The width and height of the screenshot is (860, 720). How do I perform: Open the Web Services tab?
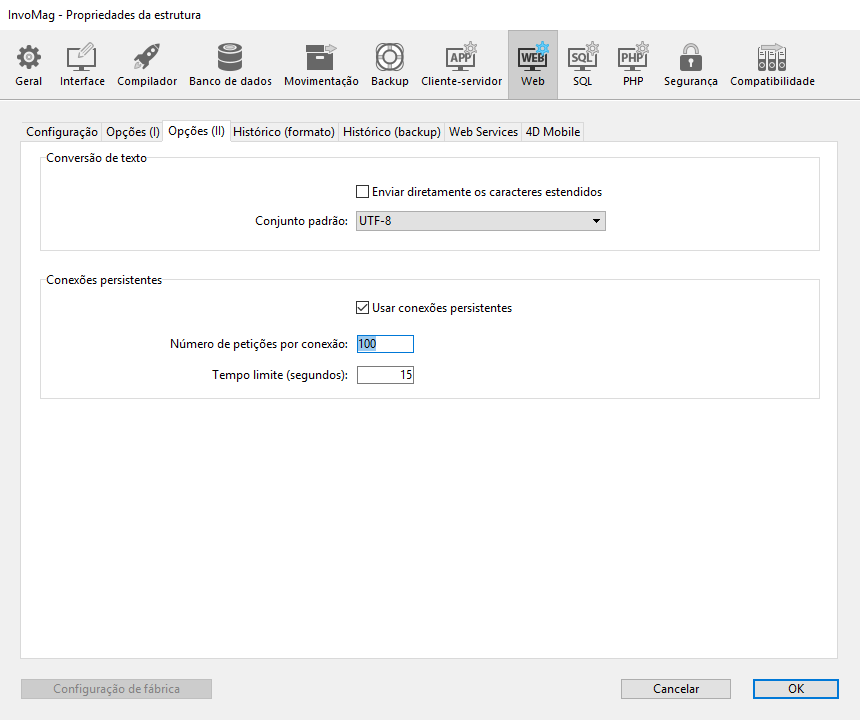pos(483,132)
